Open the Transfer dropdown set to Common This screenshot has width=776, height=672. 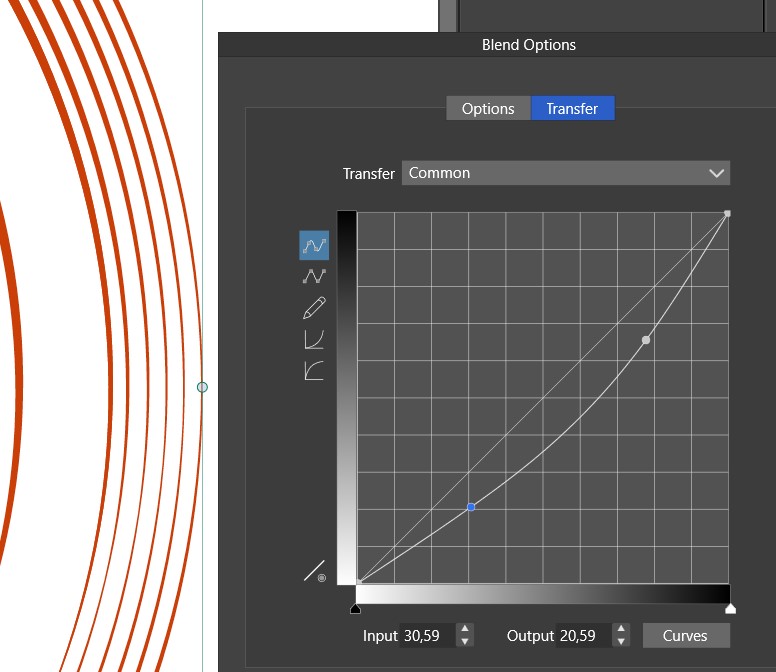coord(566,173)
